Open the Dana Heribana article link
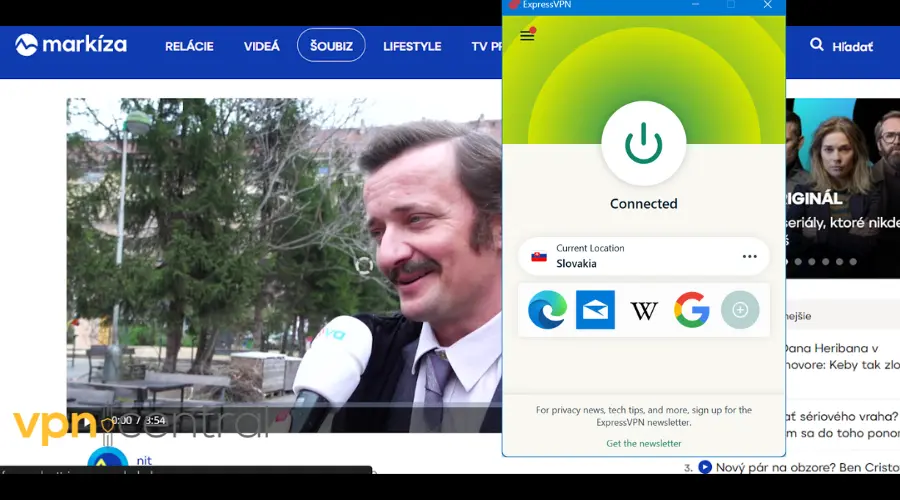The image size is (900, 500). (841, 356)
